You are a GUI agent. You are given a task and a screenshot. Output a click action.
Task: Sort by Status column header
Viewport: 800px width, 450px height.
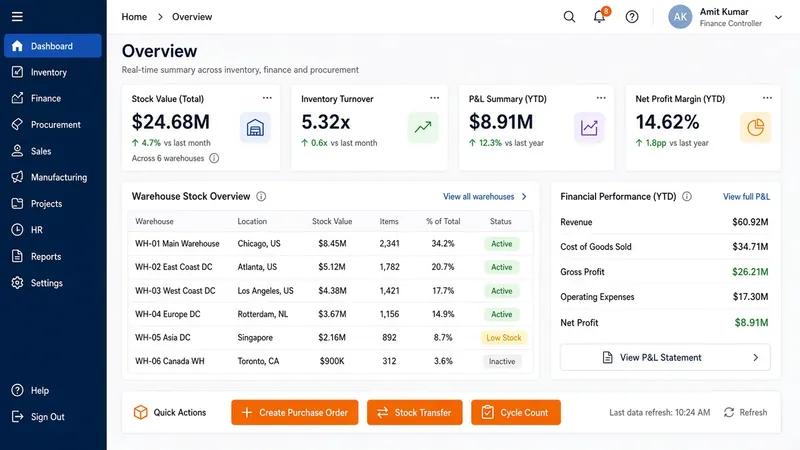pos(501,221)
